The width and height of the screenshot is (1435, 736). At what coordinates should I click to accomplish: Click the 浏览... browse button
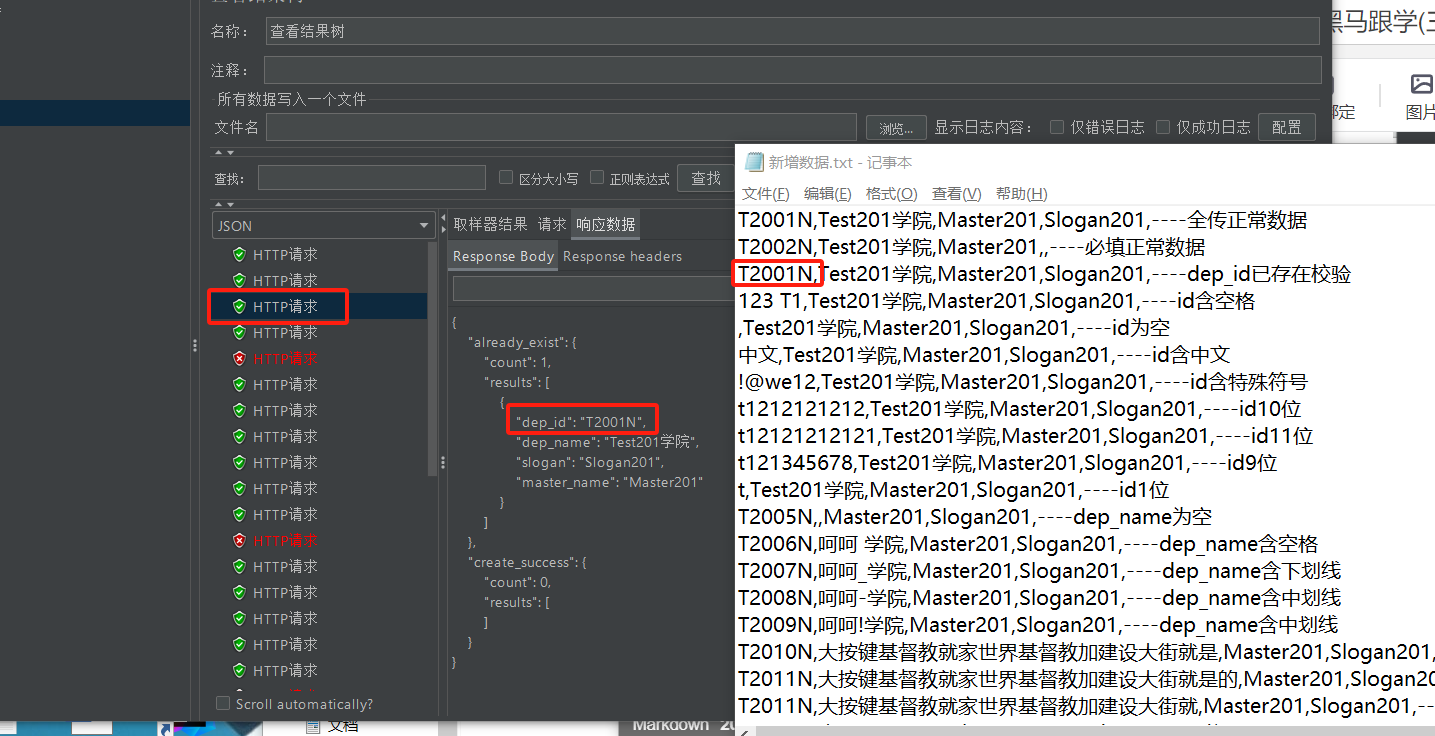point(896,128)
